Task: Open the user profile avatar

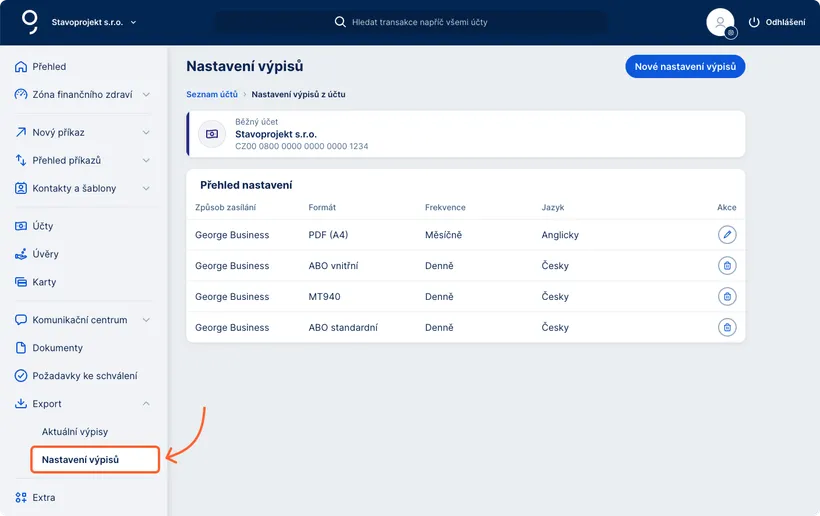Action: coord(720,22)
